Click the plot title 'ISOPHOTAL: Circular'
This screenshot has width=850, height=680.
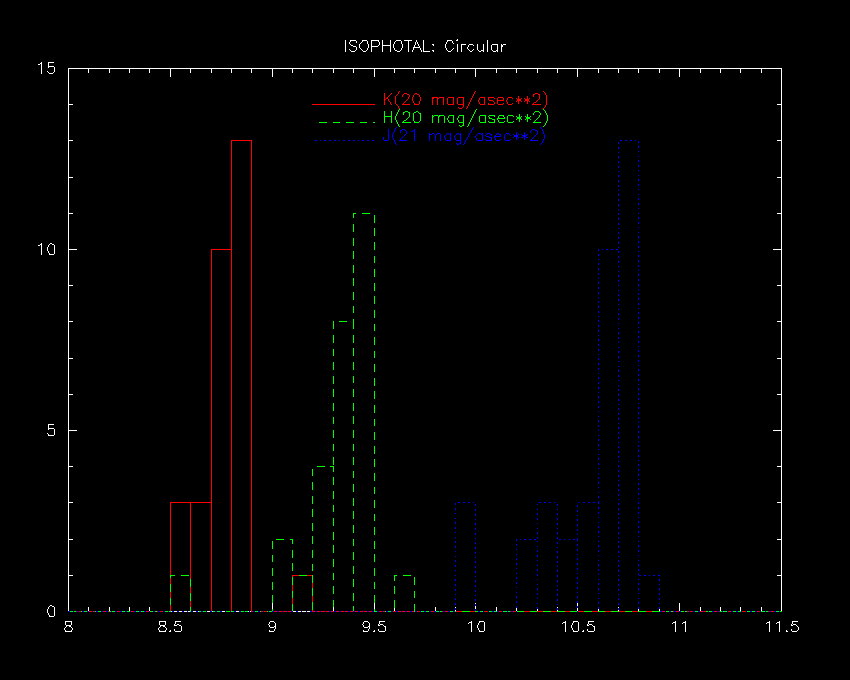click(424, 47)
